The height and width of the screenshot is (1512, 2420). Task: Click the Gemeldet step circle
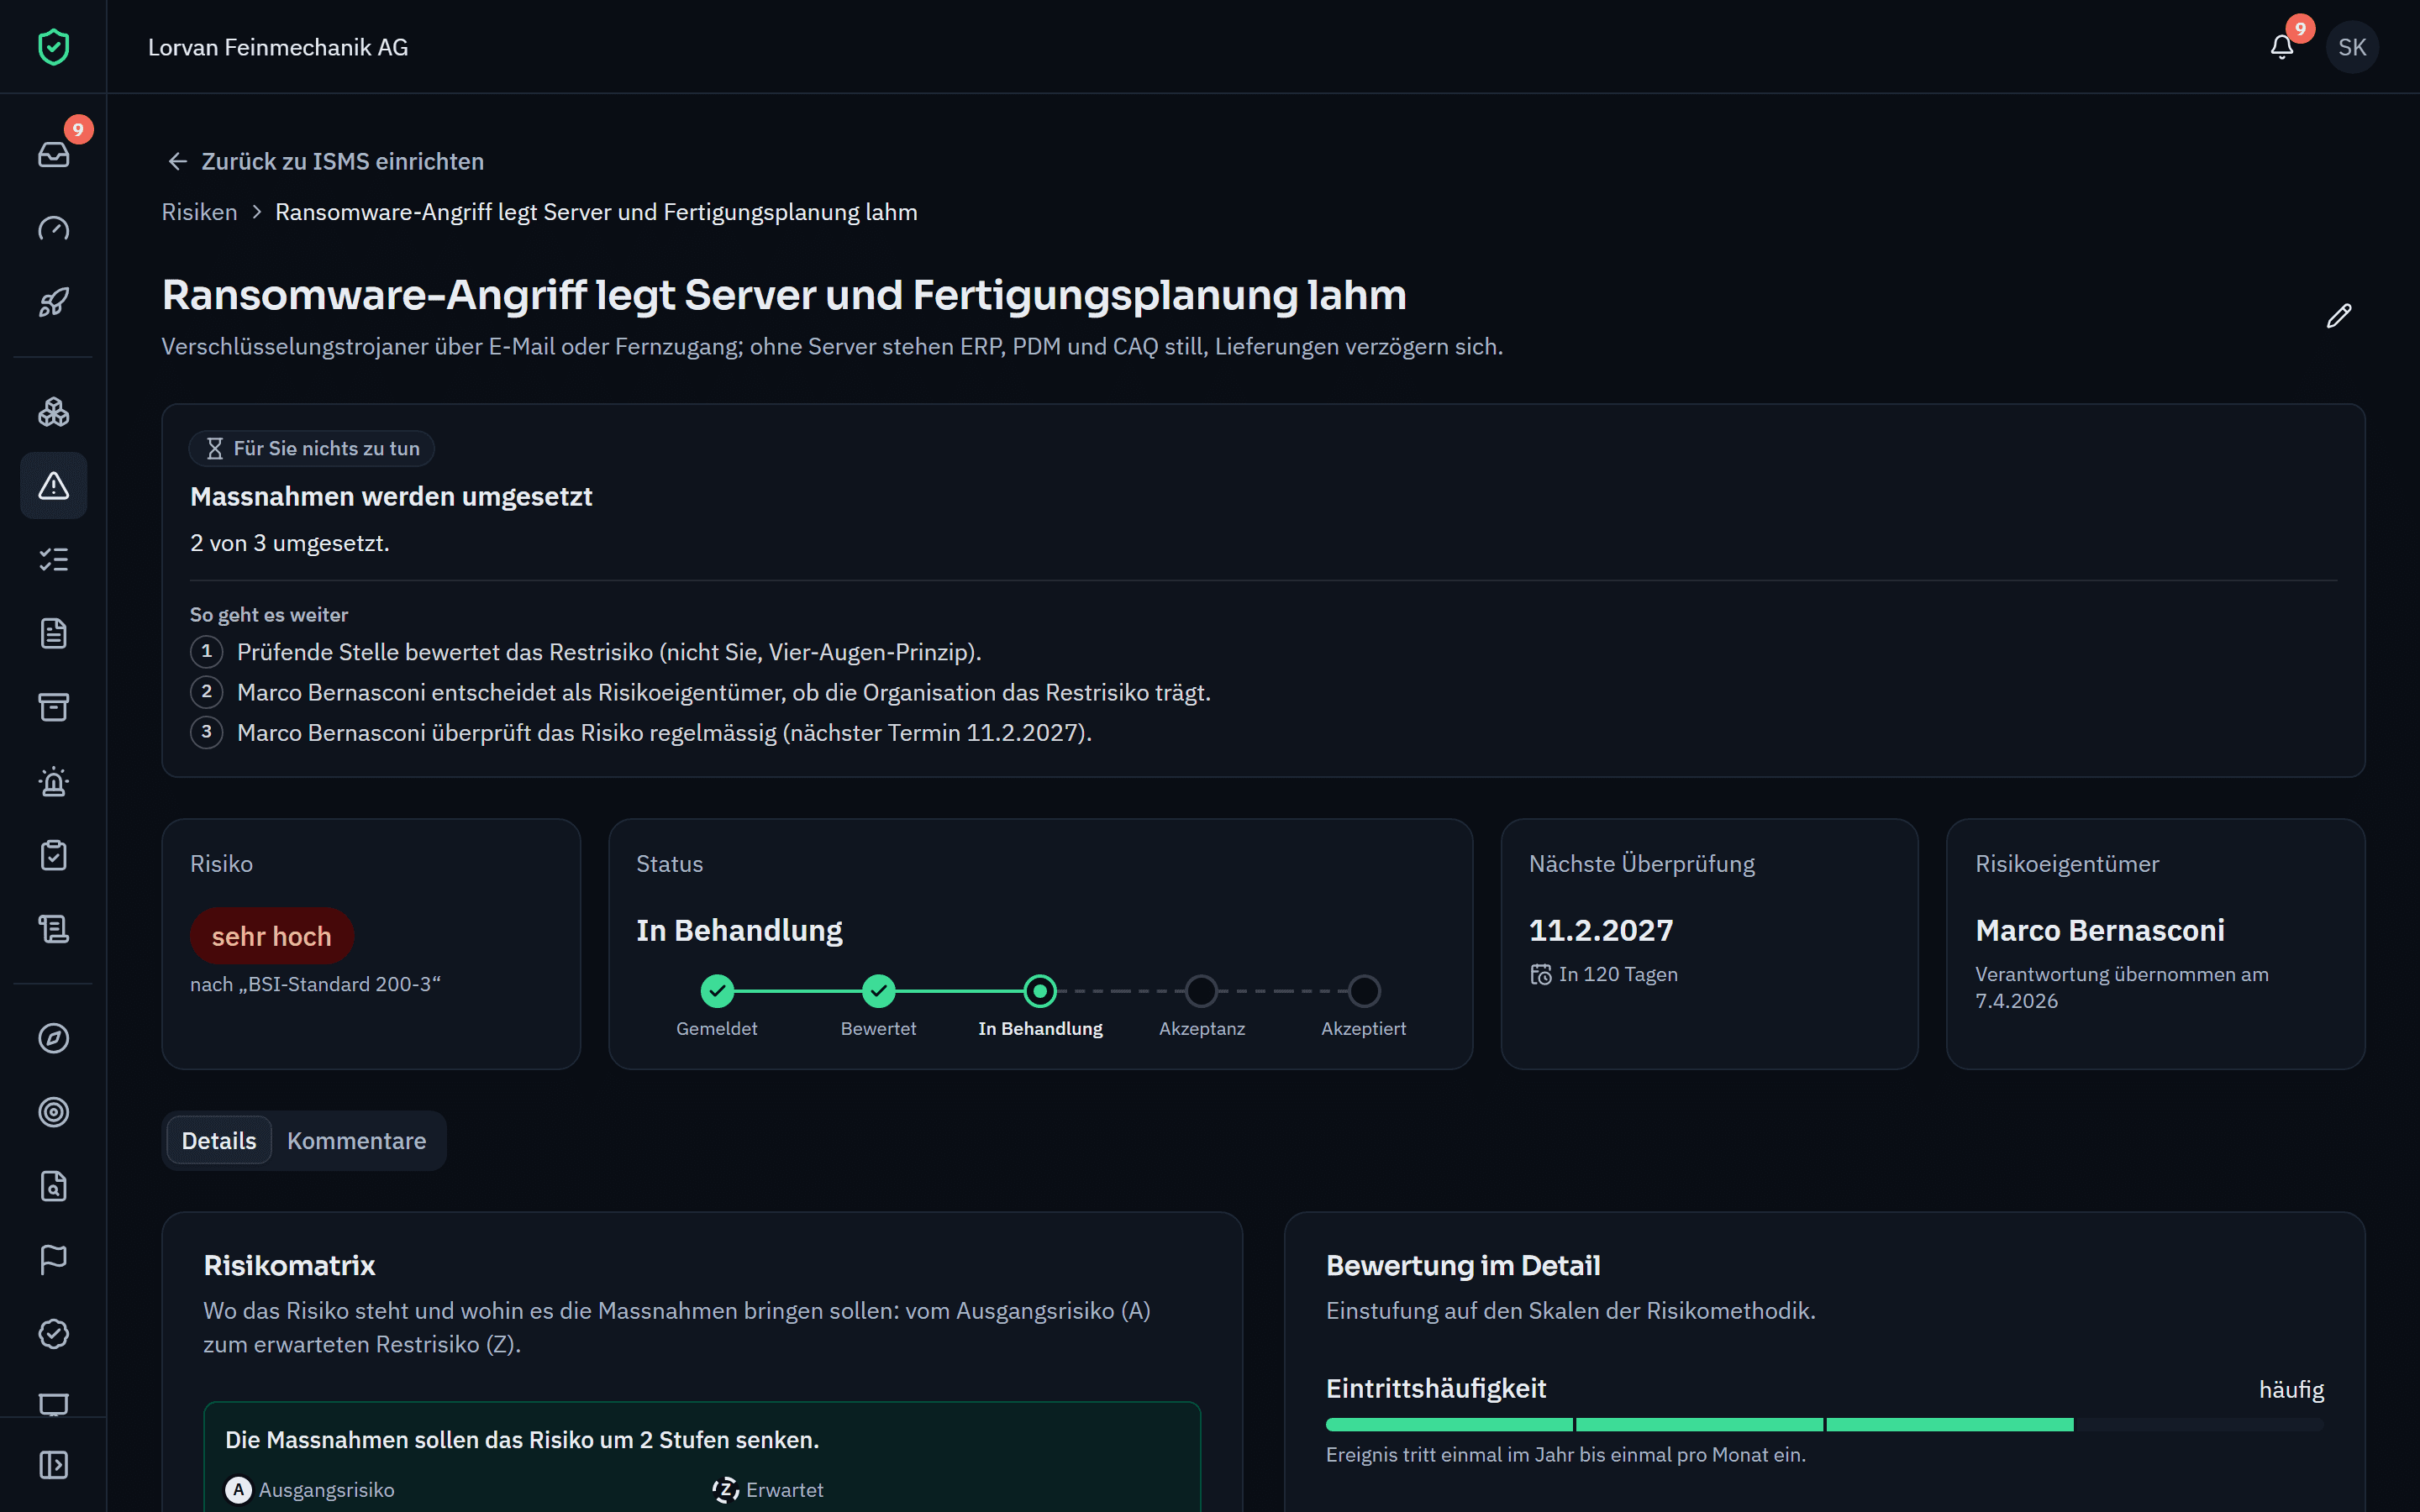pyautogui.click(x=717, y=991)
